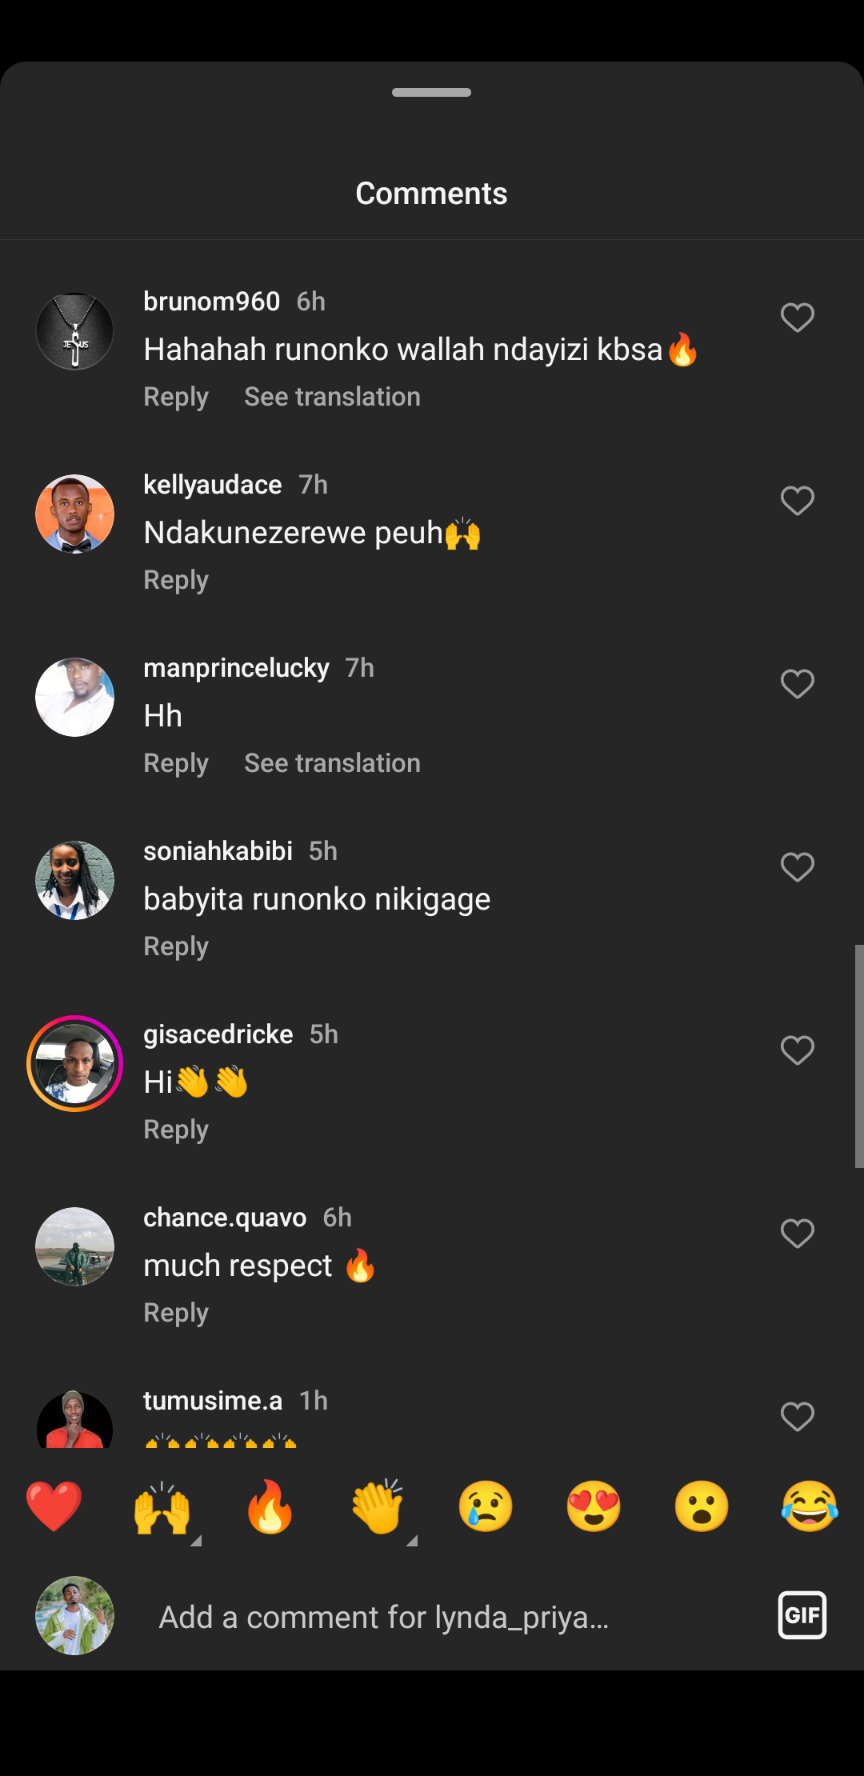Viewport: 864px width, 1776px height.
Task: Tap the drag handle atop the comments sheet
Action: coord(431,93)
